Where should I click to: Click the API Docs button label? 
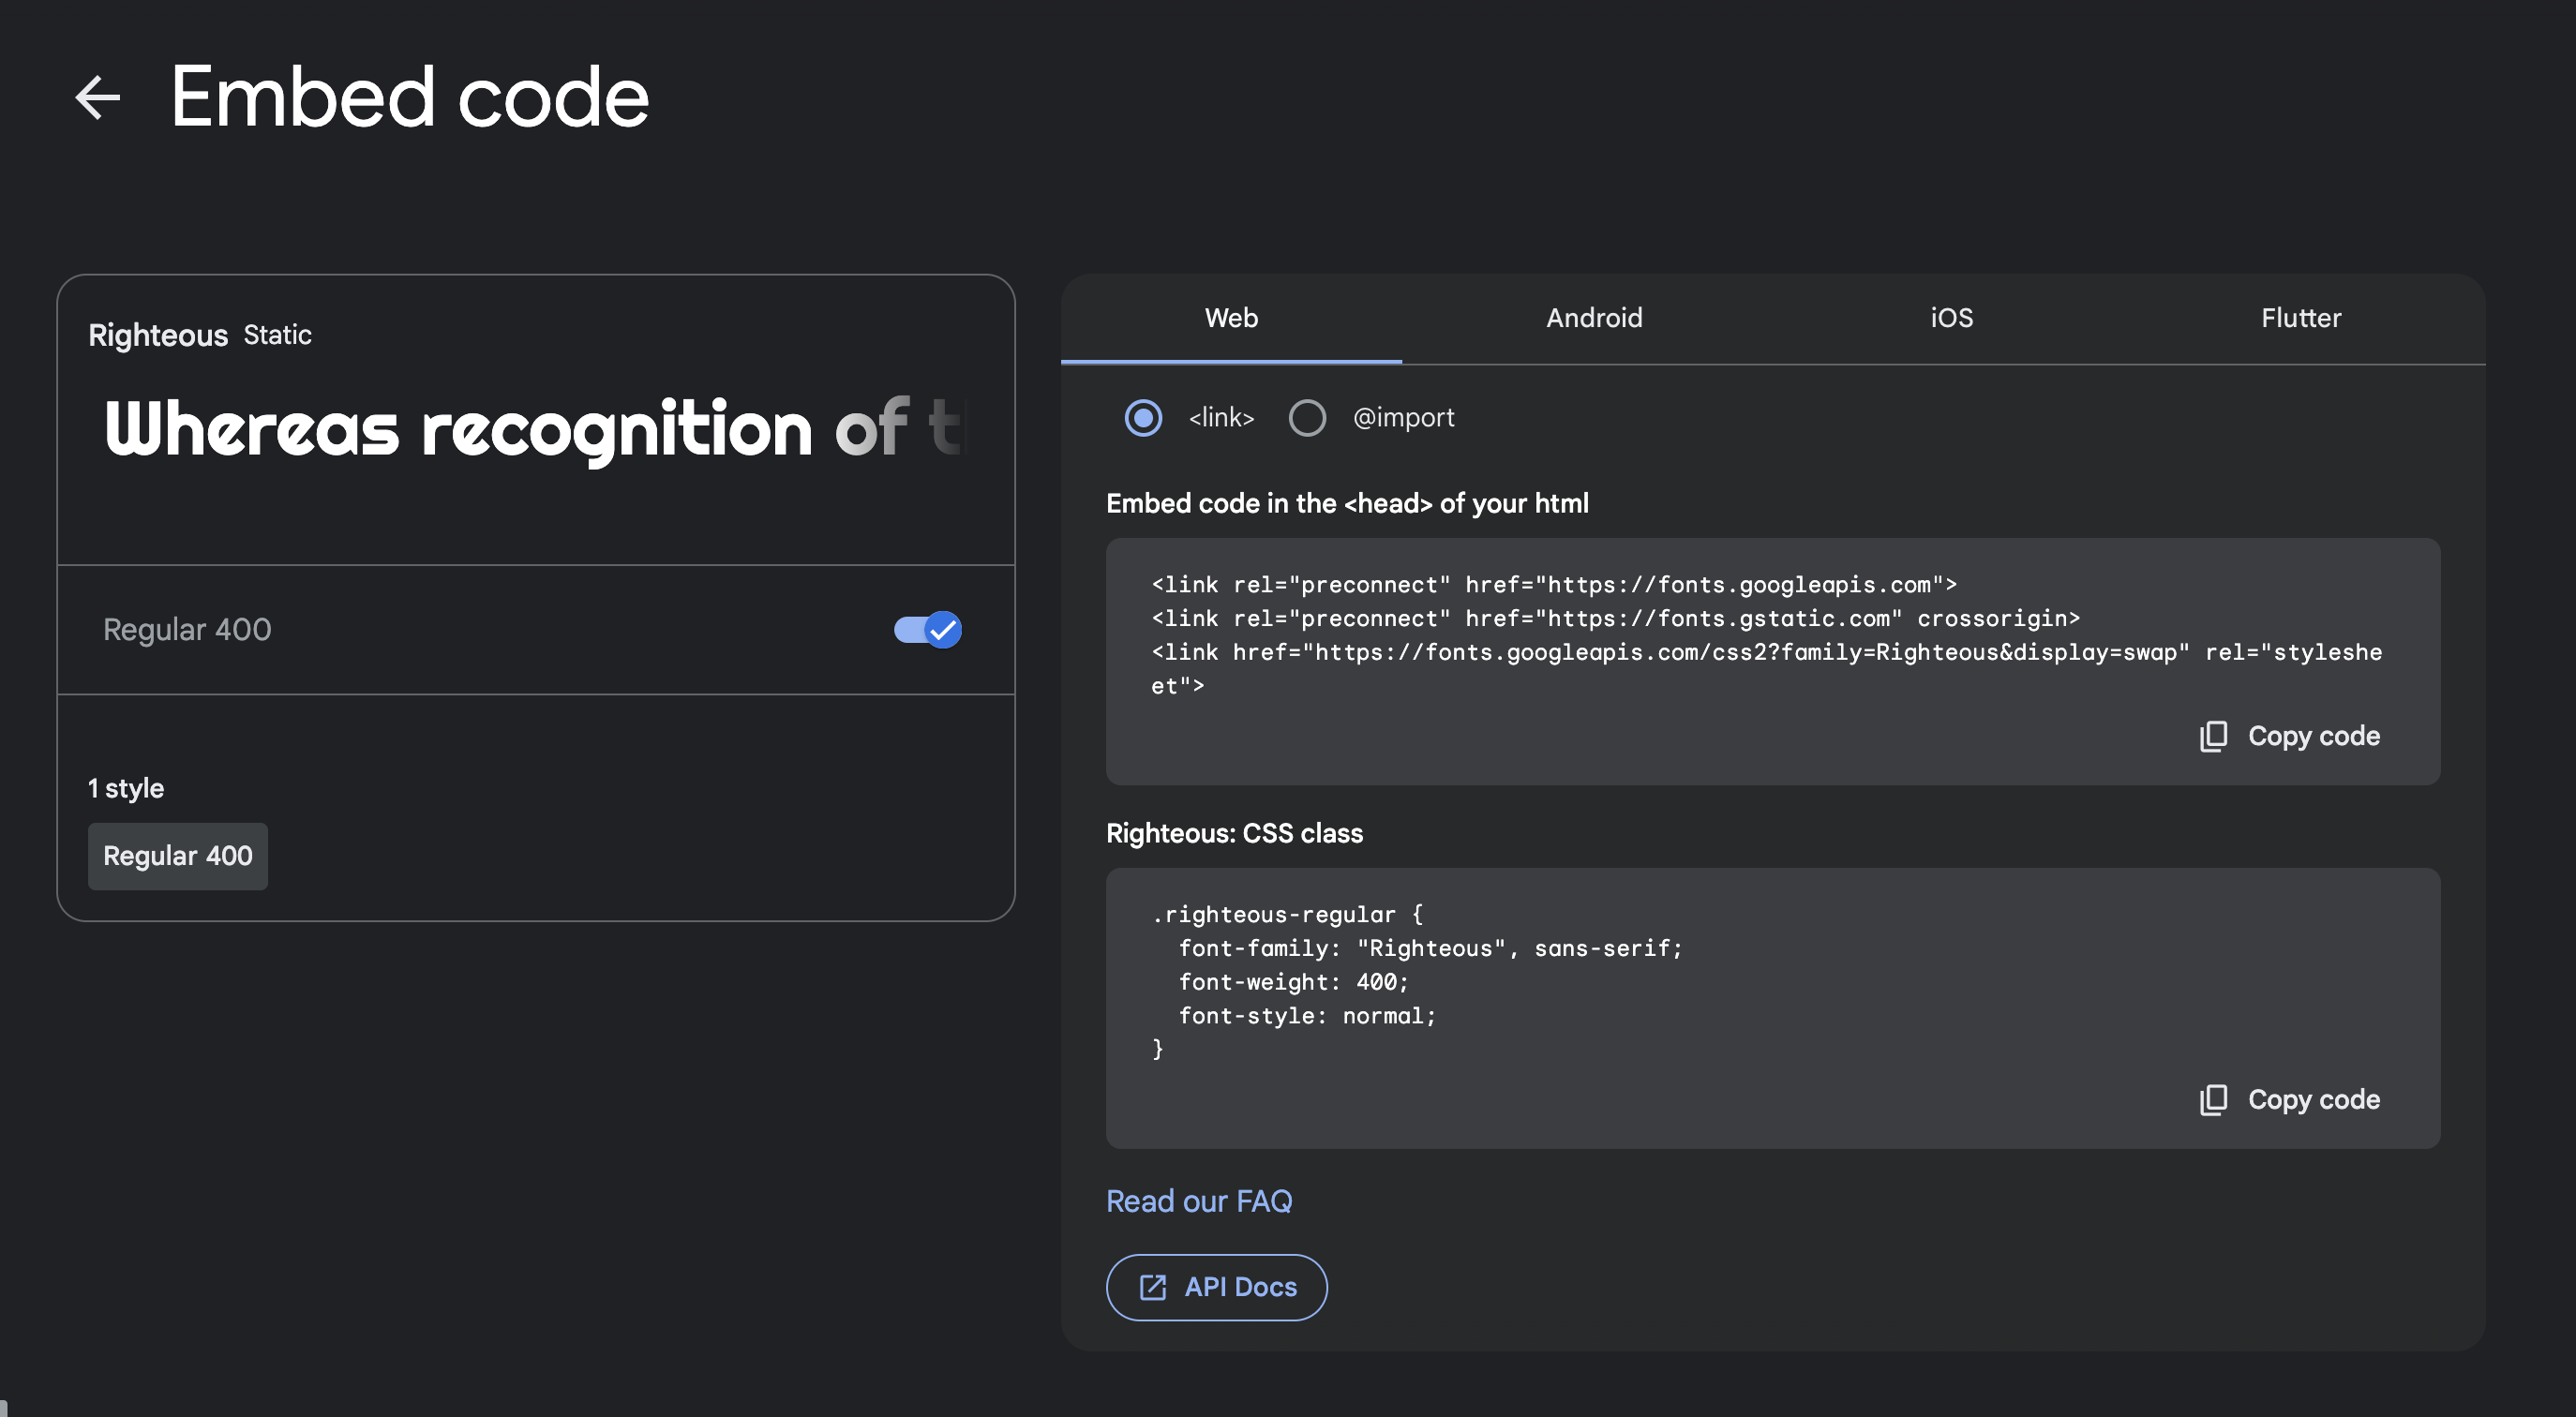click(1240, 1287)
